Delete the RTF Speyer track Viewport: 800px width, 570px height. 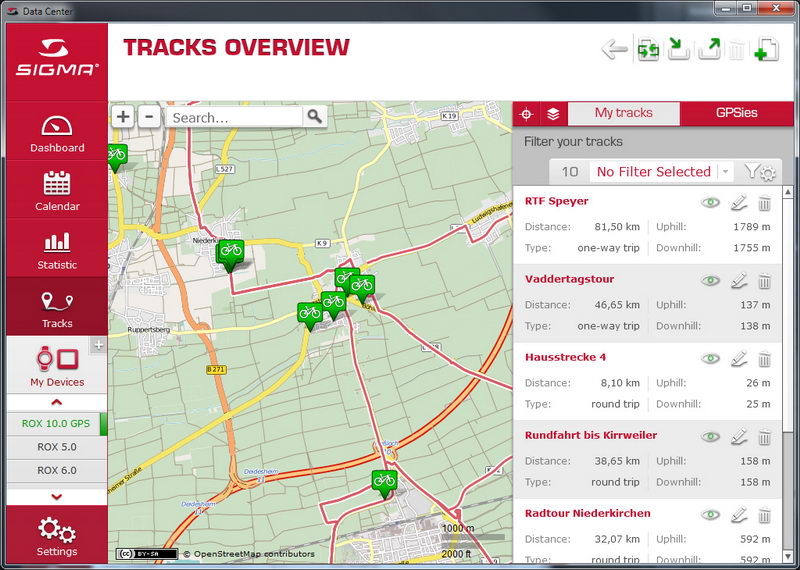(x=764, y=203)
